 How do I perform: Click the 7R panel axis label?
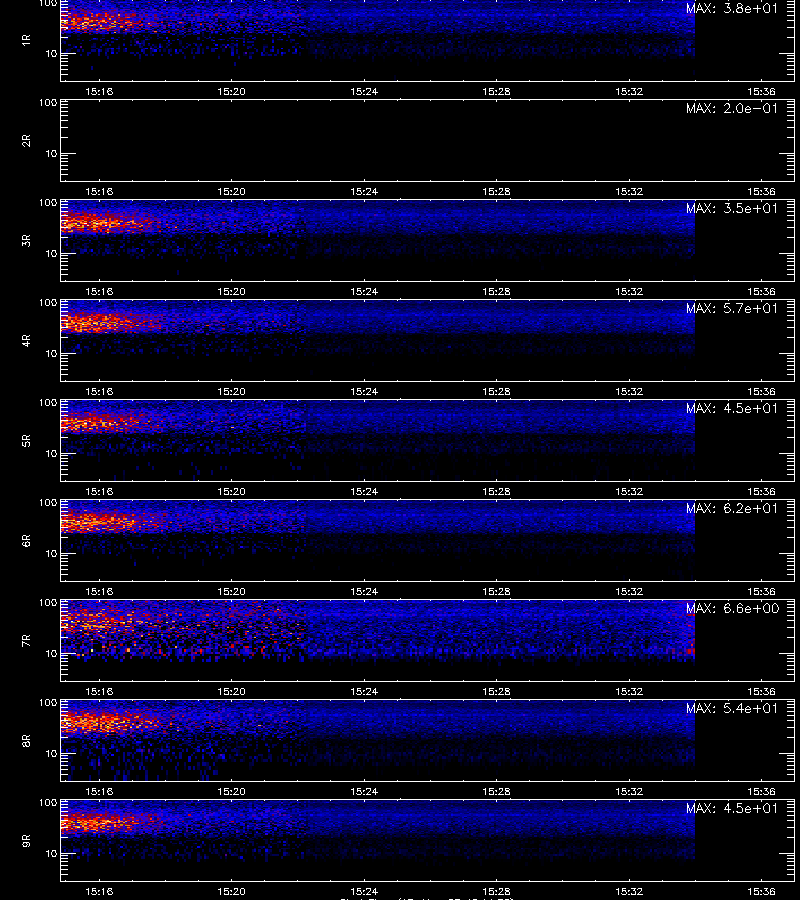(26, 641)
